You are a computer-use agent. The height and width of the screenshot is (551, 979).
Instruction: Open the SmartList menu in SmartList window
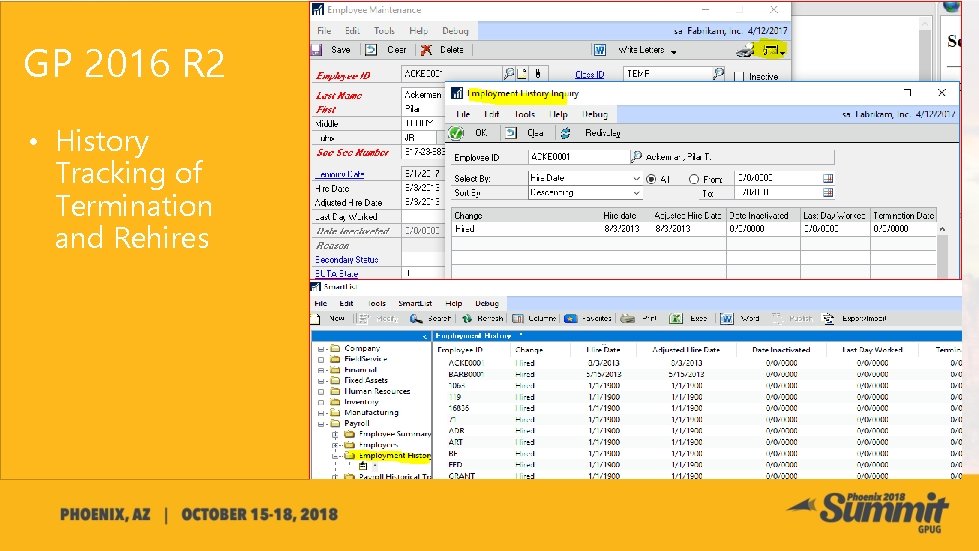tap(414, 304)
